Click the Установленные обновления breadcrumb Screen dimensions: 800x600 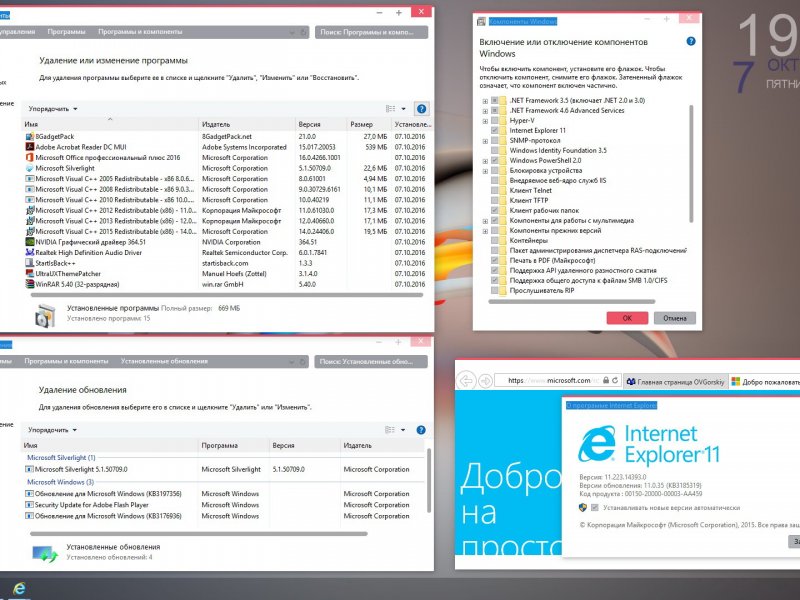point(164,361)
